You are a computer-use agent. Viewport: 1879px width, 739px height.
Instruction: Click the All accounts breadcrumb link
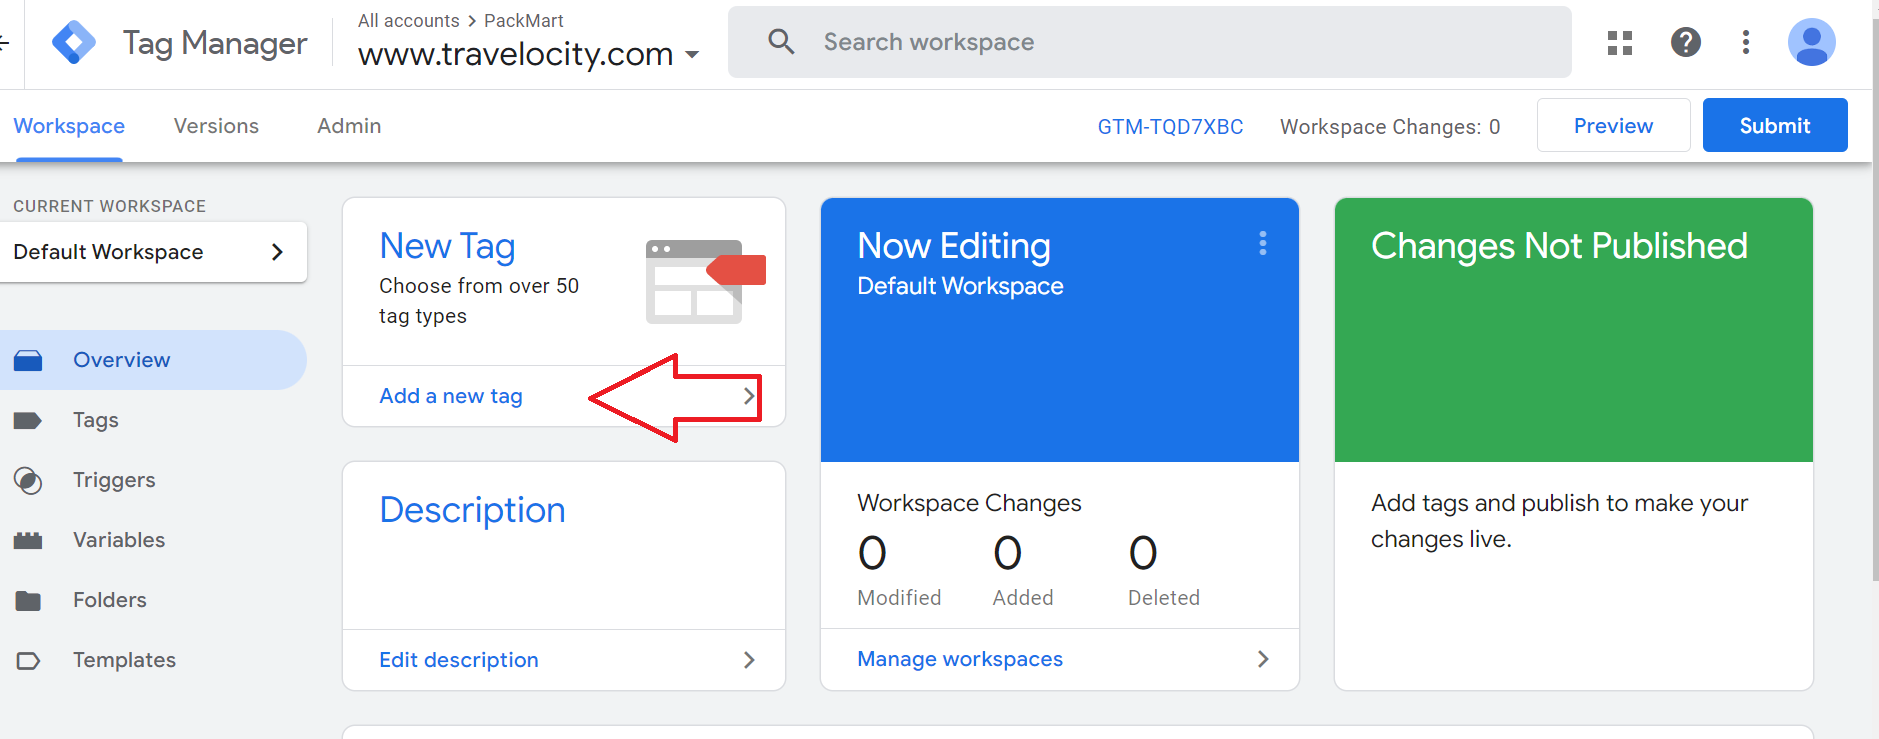coord(409,21)
